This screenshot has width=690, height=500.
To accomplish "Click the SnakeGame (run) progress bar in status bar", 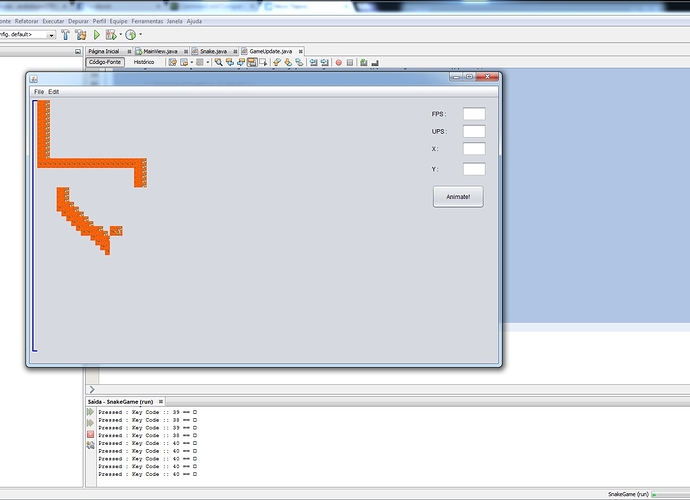I will pyautogui.click(x=670, y=495).
